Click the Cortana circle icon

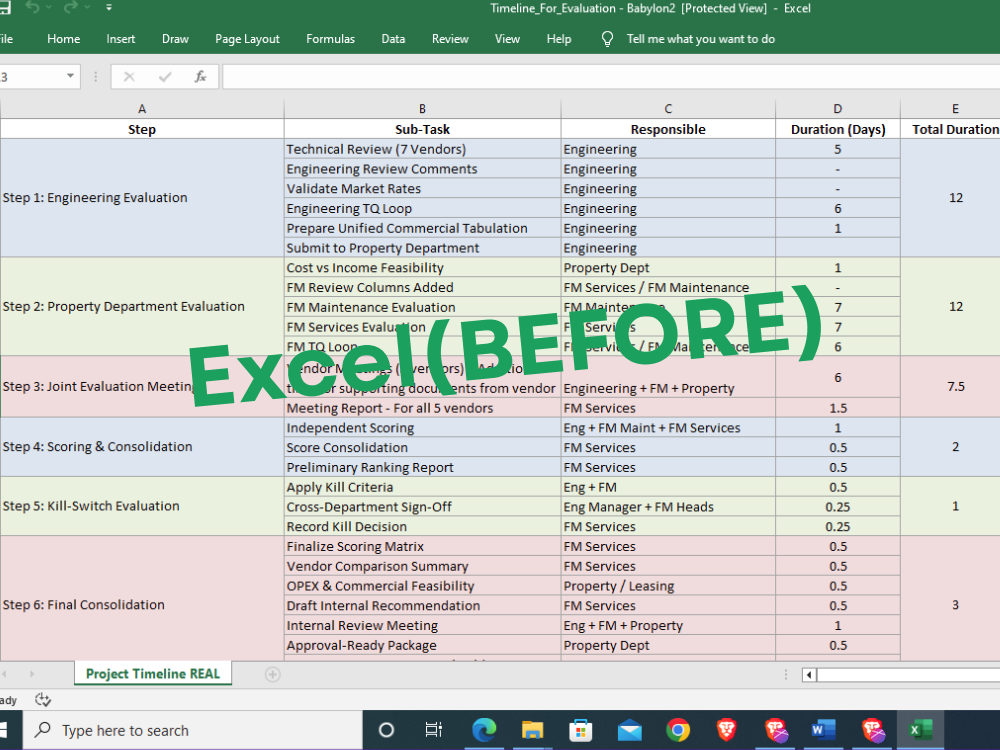pyautogui.click(x=386, y=730)
